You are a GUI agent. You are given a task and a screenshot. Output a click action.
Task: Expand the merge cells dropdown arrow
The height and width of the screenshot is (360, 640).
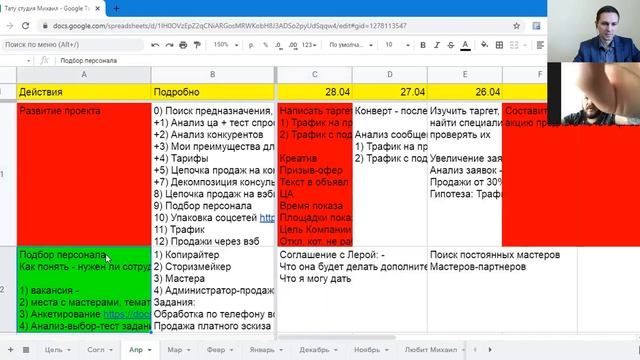525,45
